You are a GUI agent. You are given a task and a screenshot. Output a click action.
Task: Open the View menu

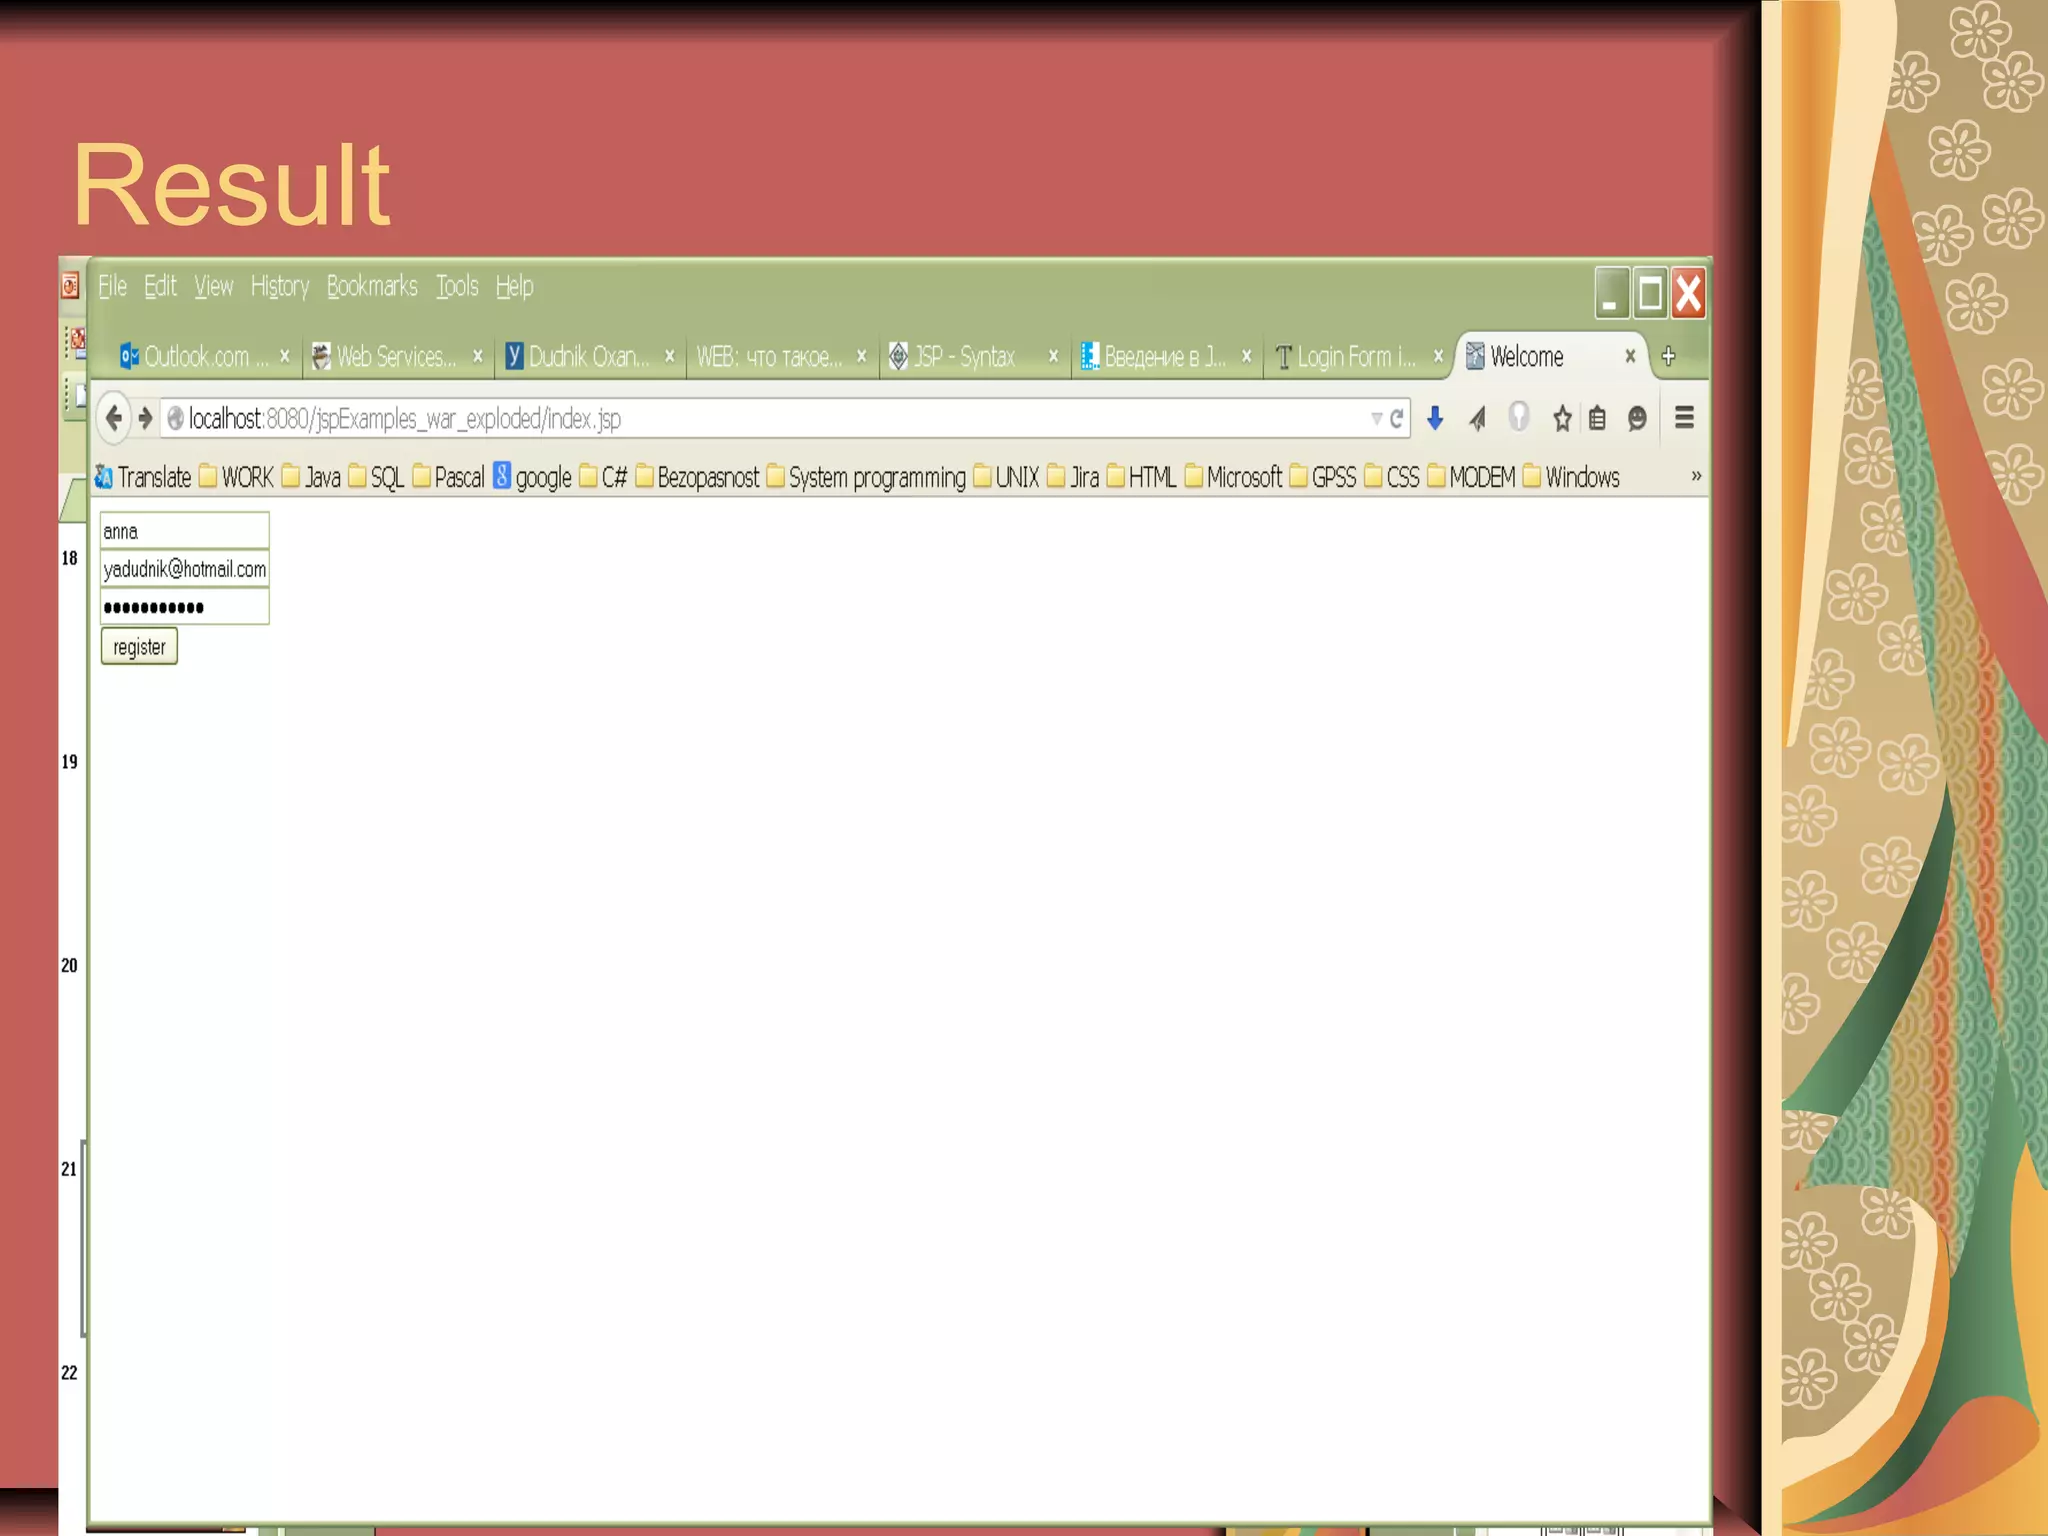pyautogui.click(x=214, y=287)
